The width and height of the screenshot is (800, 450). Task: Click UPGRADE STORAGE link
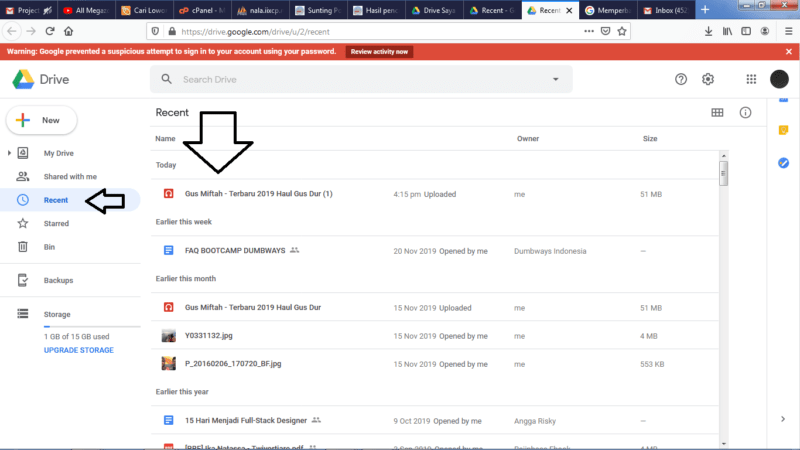[79, 350]
